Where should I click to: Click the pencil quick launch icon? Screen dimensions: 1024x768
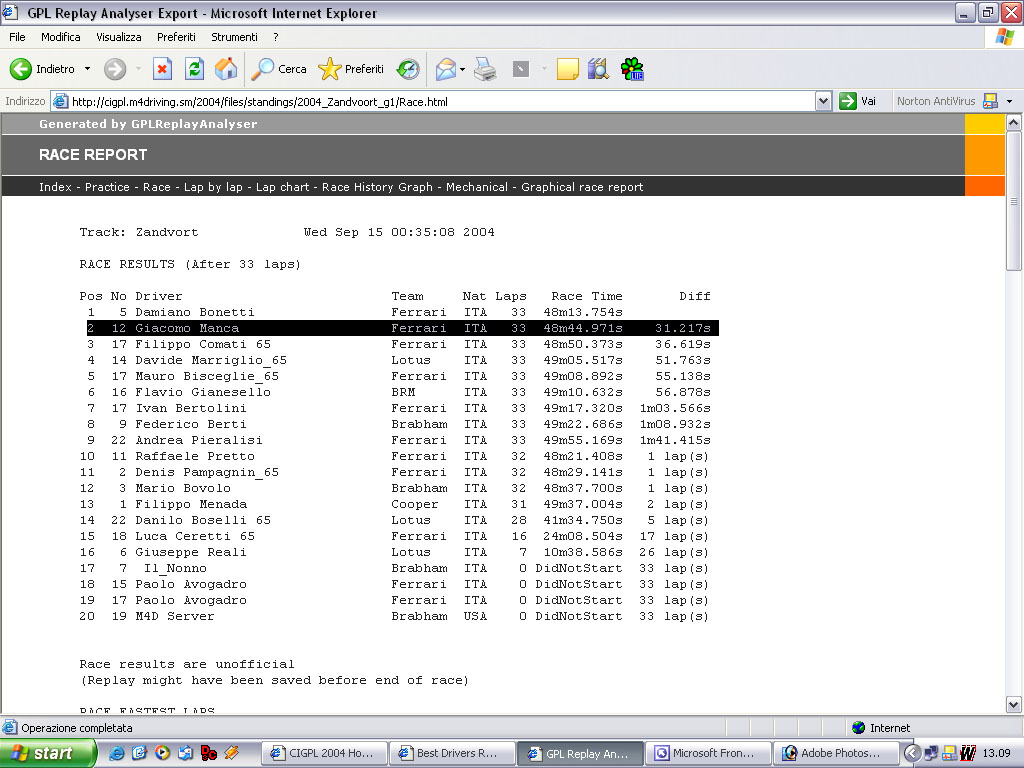(231, 753)
